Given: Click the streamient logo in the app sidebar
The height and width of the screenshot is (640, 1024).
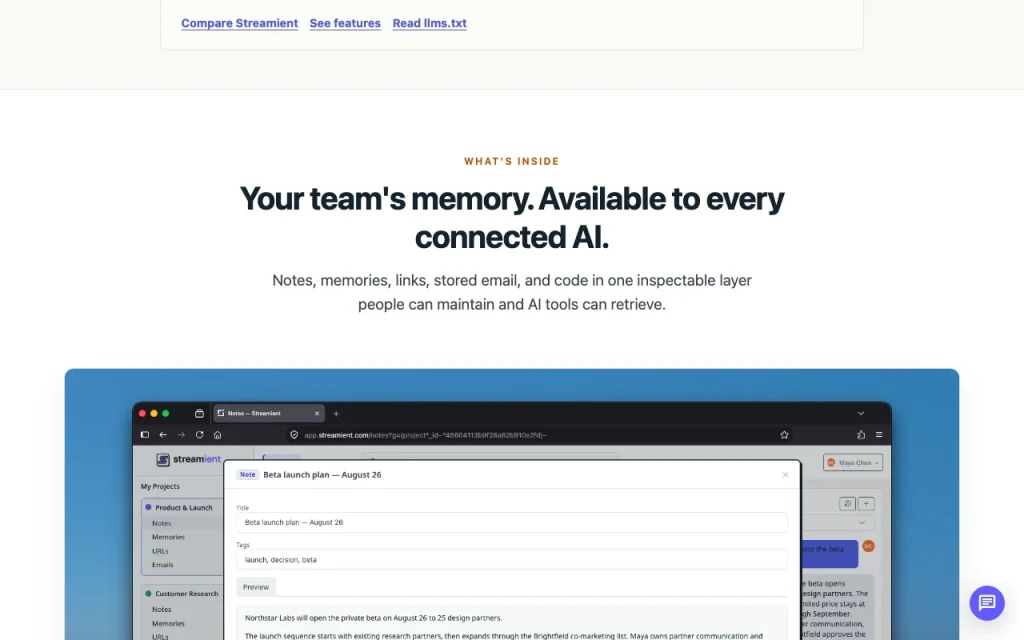Looking at the screenshot, I should click(x=189, y=459).
